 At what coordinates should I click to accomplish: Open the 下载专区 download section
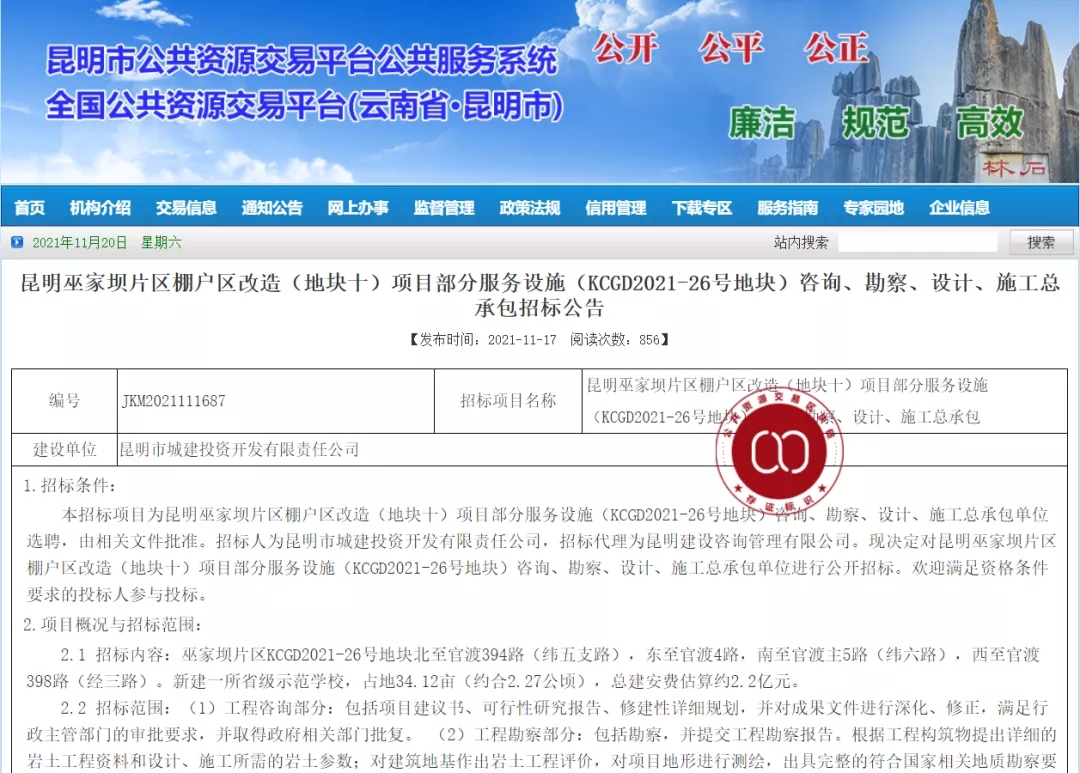tap(702, 208)
